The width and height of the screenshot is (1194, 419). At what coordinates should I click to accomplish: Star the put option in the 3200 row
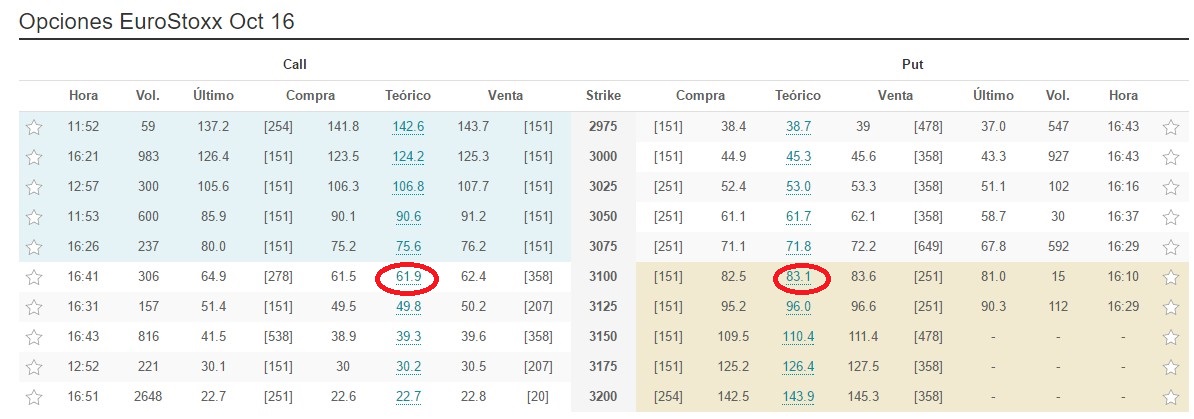point(1170,396)
